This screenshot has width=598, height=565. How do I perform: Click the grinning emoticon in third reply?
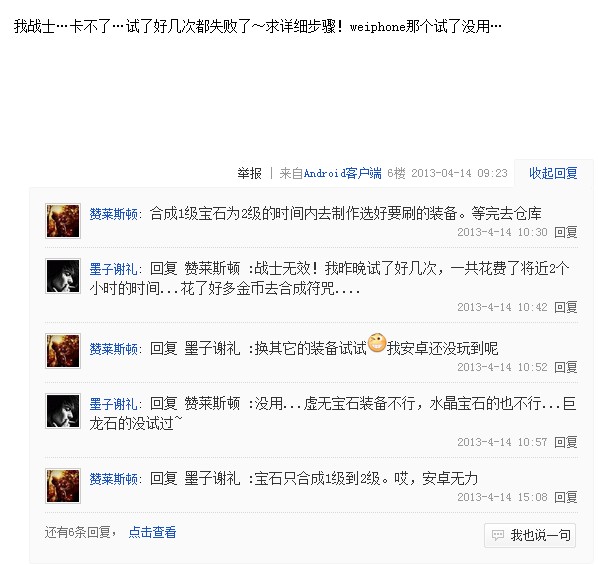point(377,343)
